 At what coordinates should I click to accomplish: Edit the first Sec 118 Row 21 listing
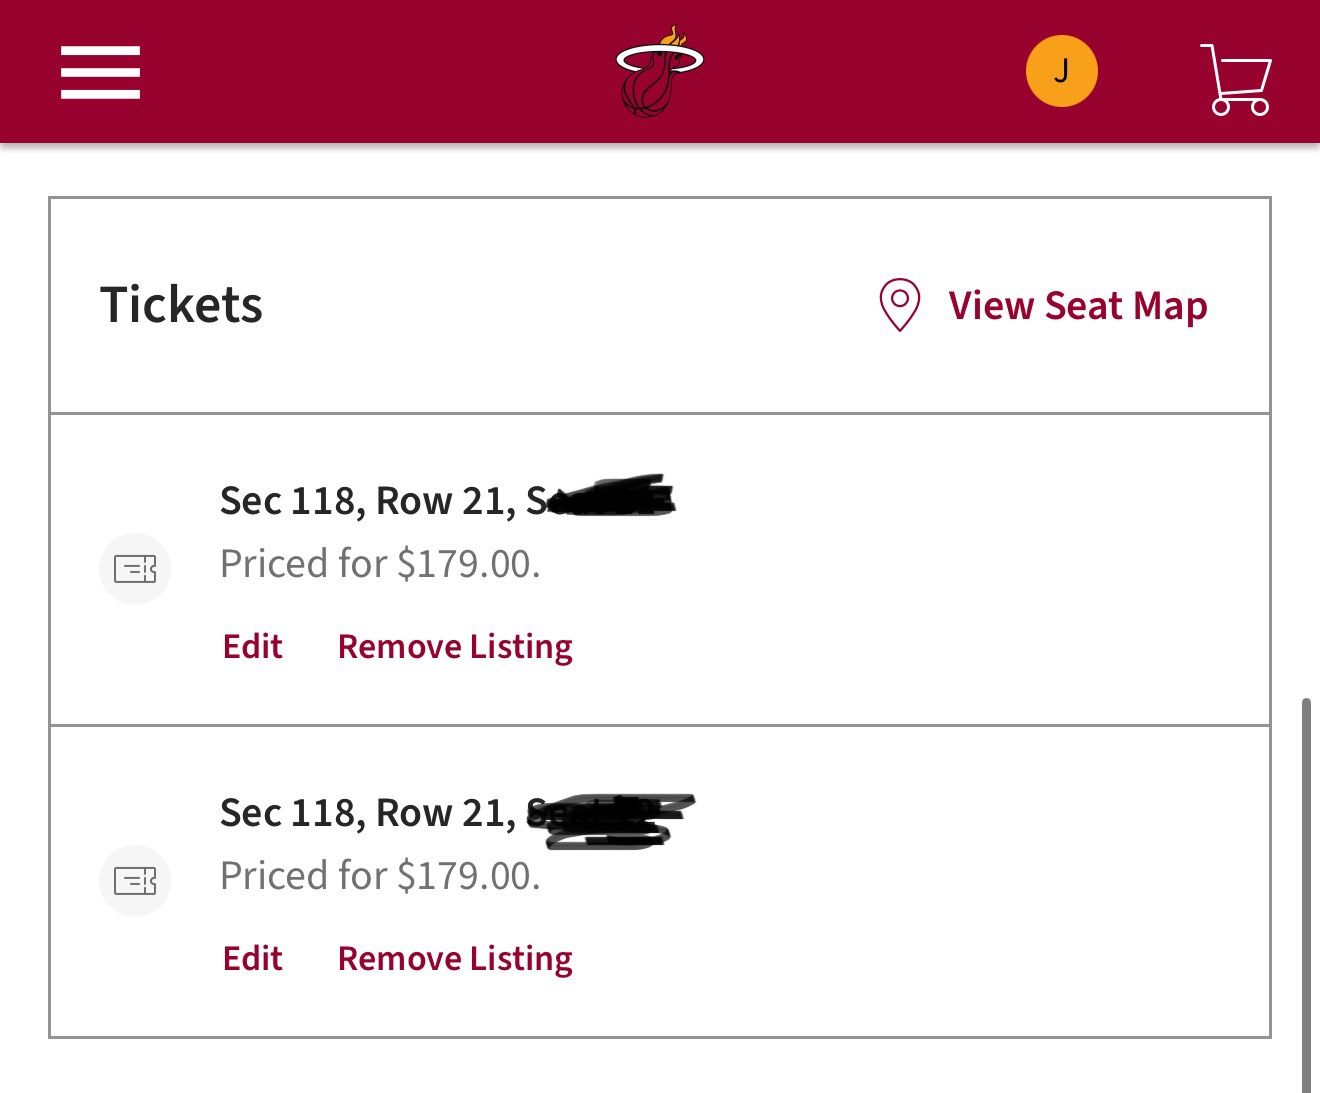pyautogui.click(x=251, y=646)
